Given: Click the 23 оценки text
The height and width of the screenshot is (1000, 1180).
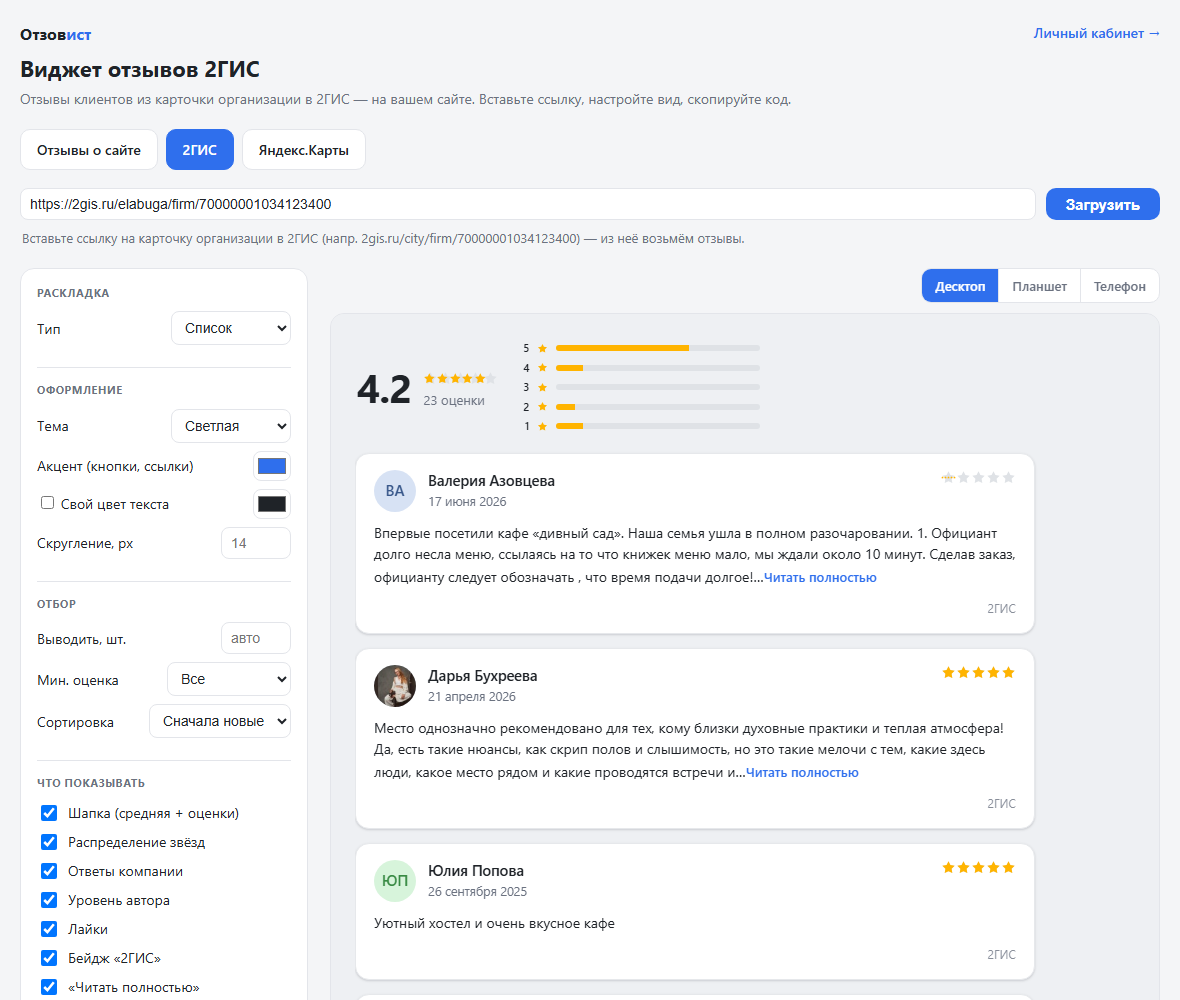Looking at the screenshot, I should [x=454, y=400].
